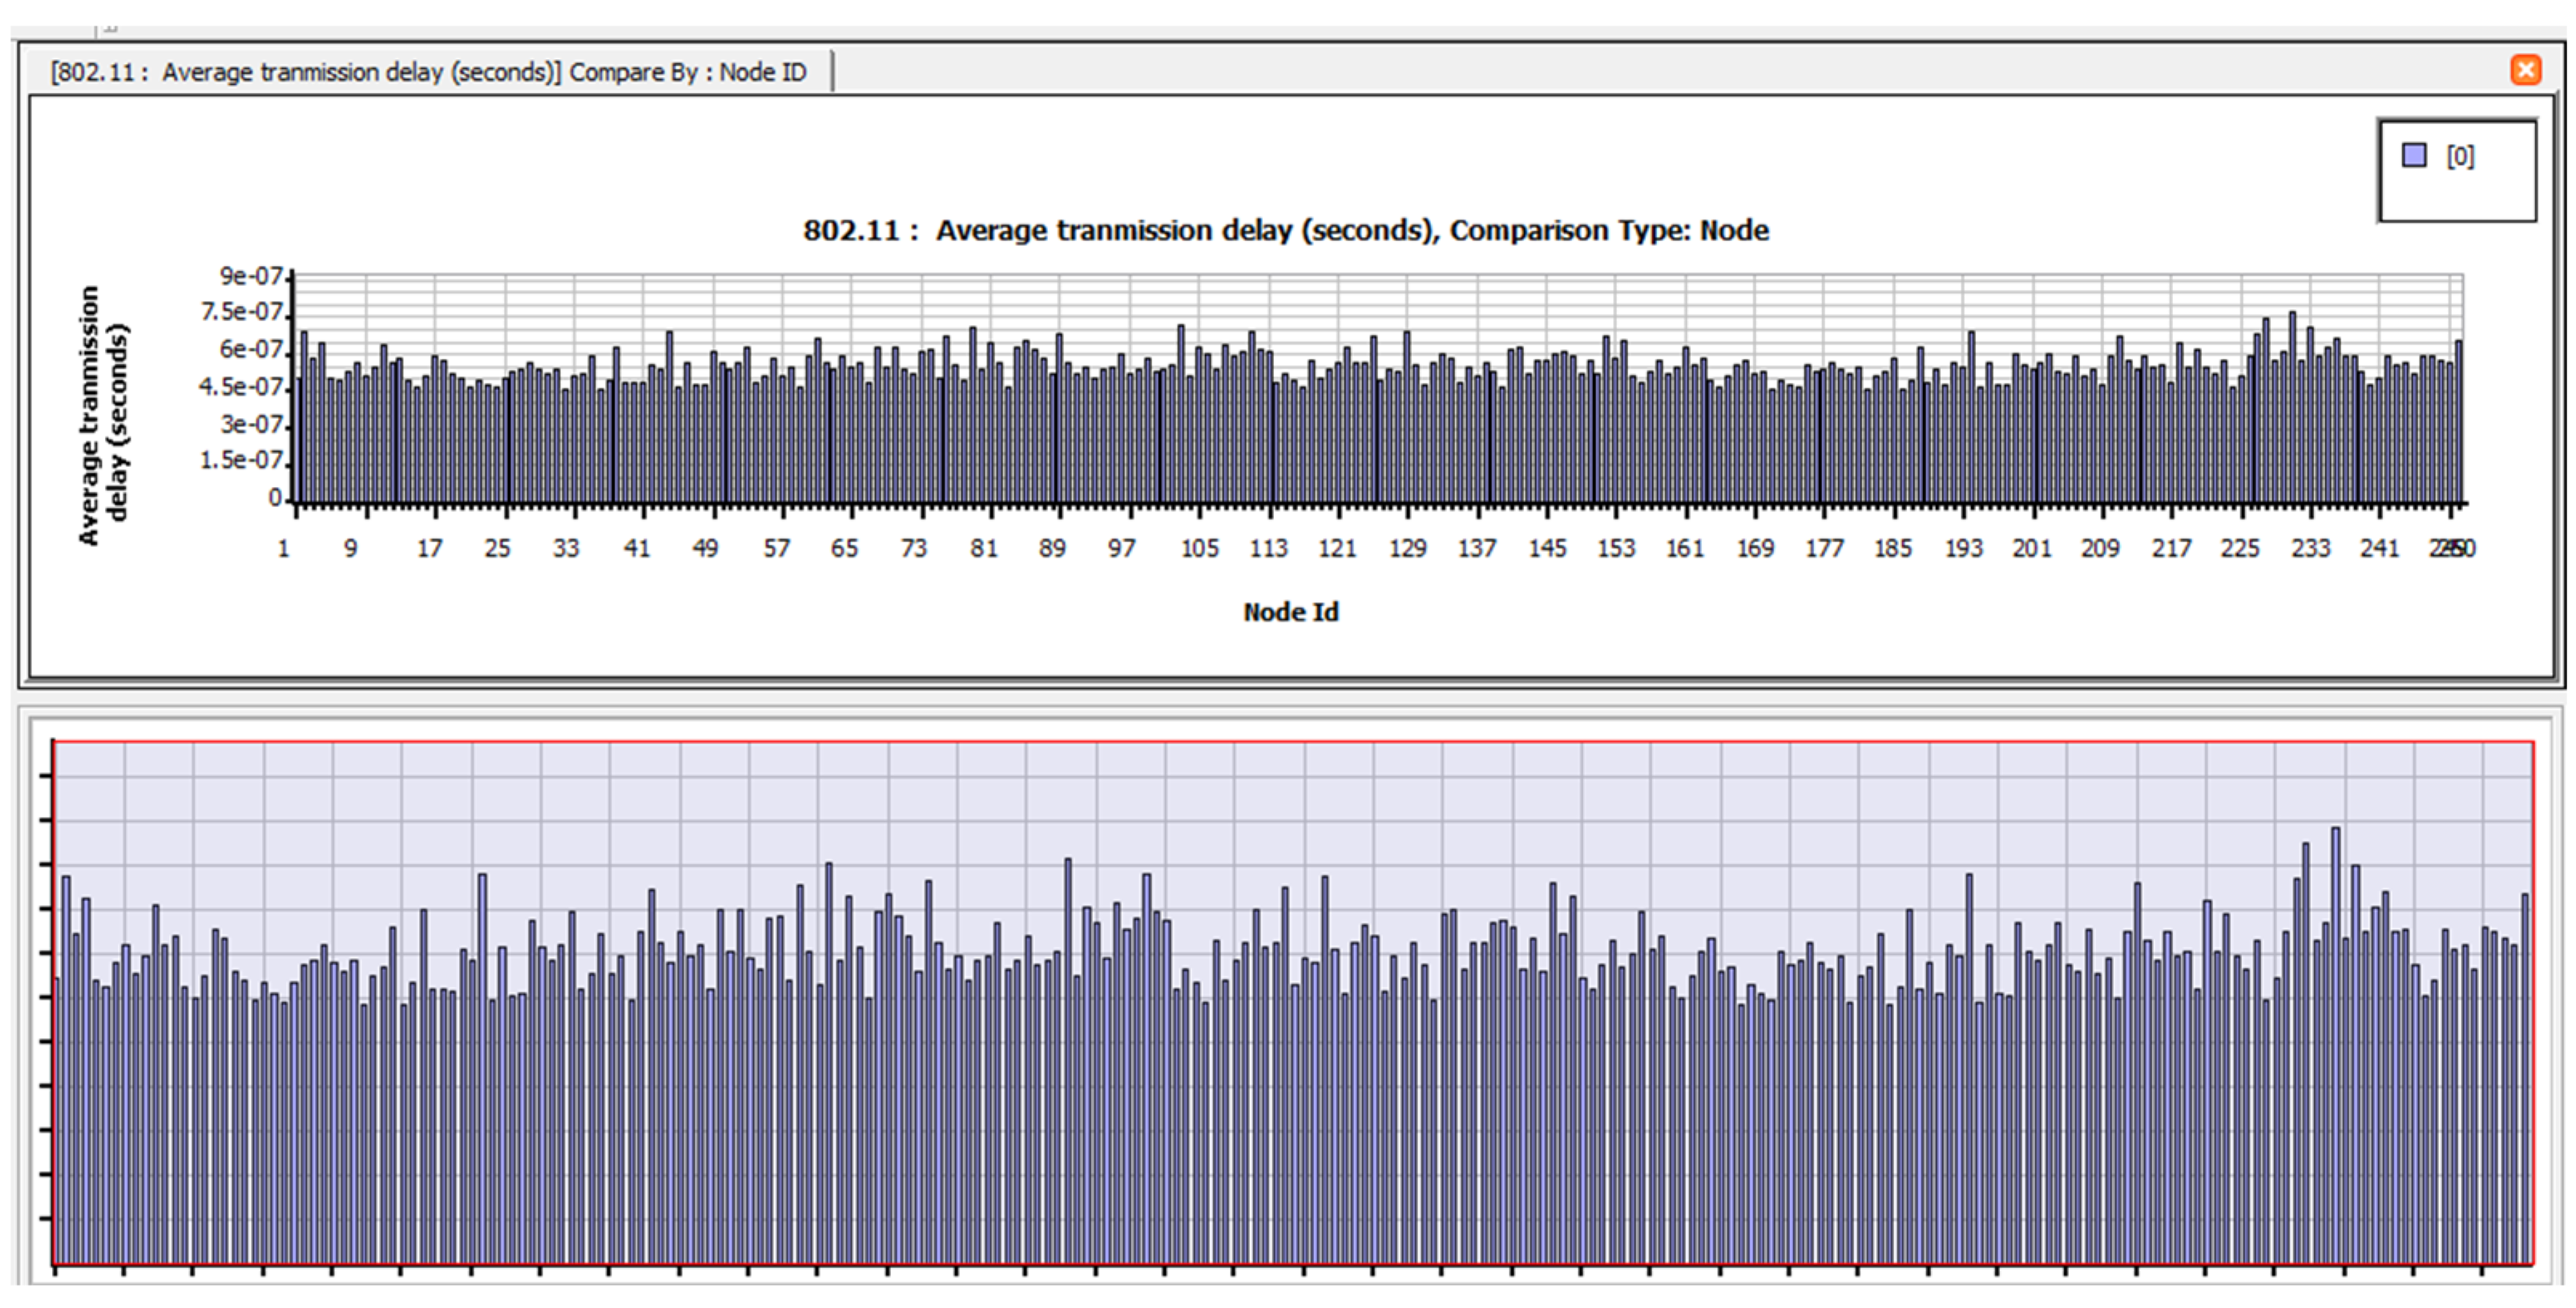Click the bold chart title above the plot
2576x1308 pixels.
[x=1285, y=230]
